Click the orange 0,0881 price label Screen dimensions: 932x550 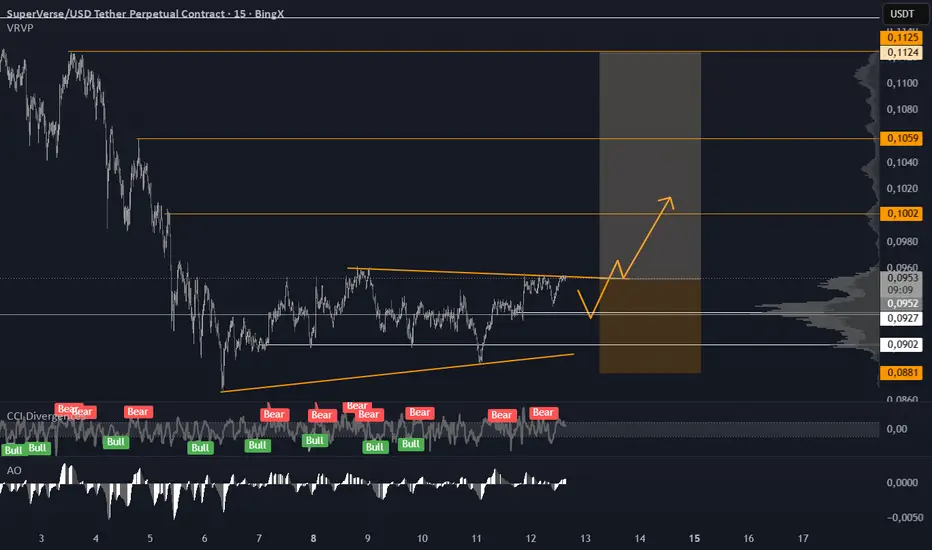902,373
